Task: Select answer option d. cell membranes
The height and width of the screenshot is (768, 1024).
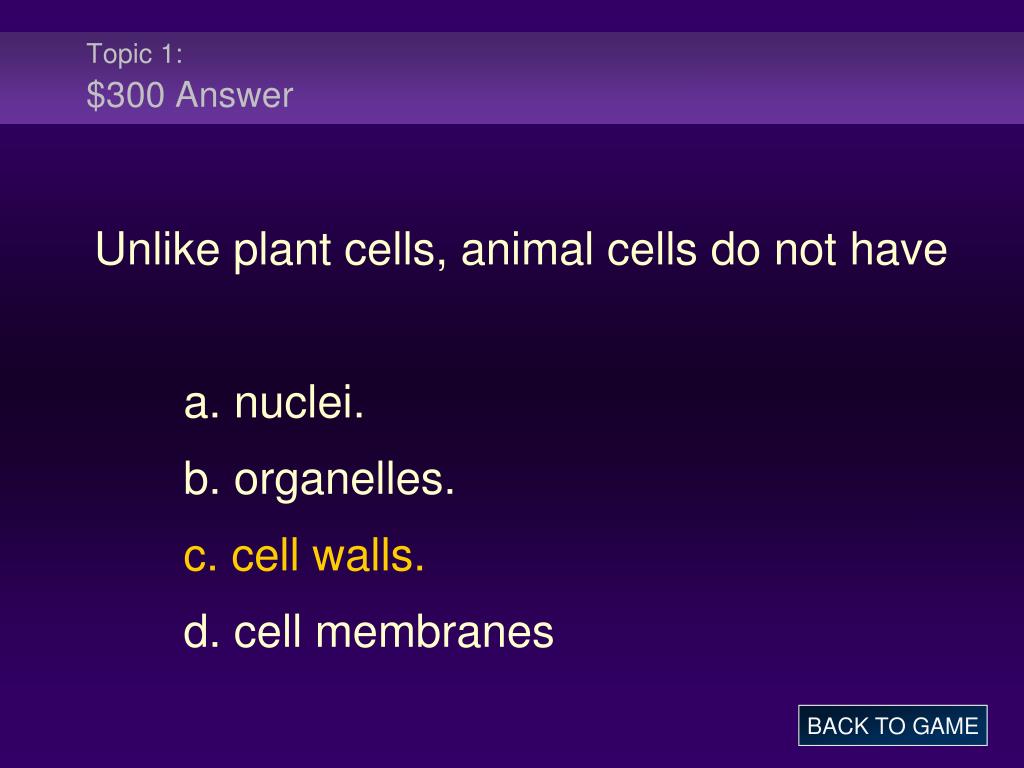Action: 368,632
